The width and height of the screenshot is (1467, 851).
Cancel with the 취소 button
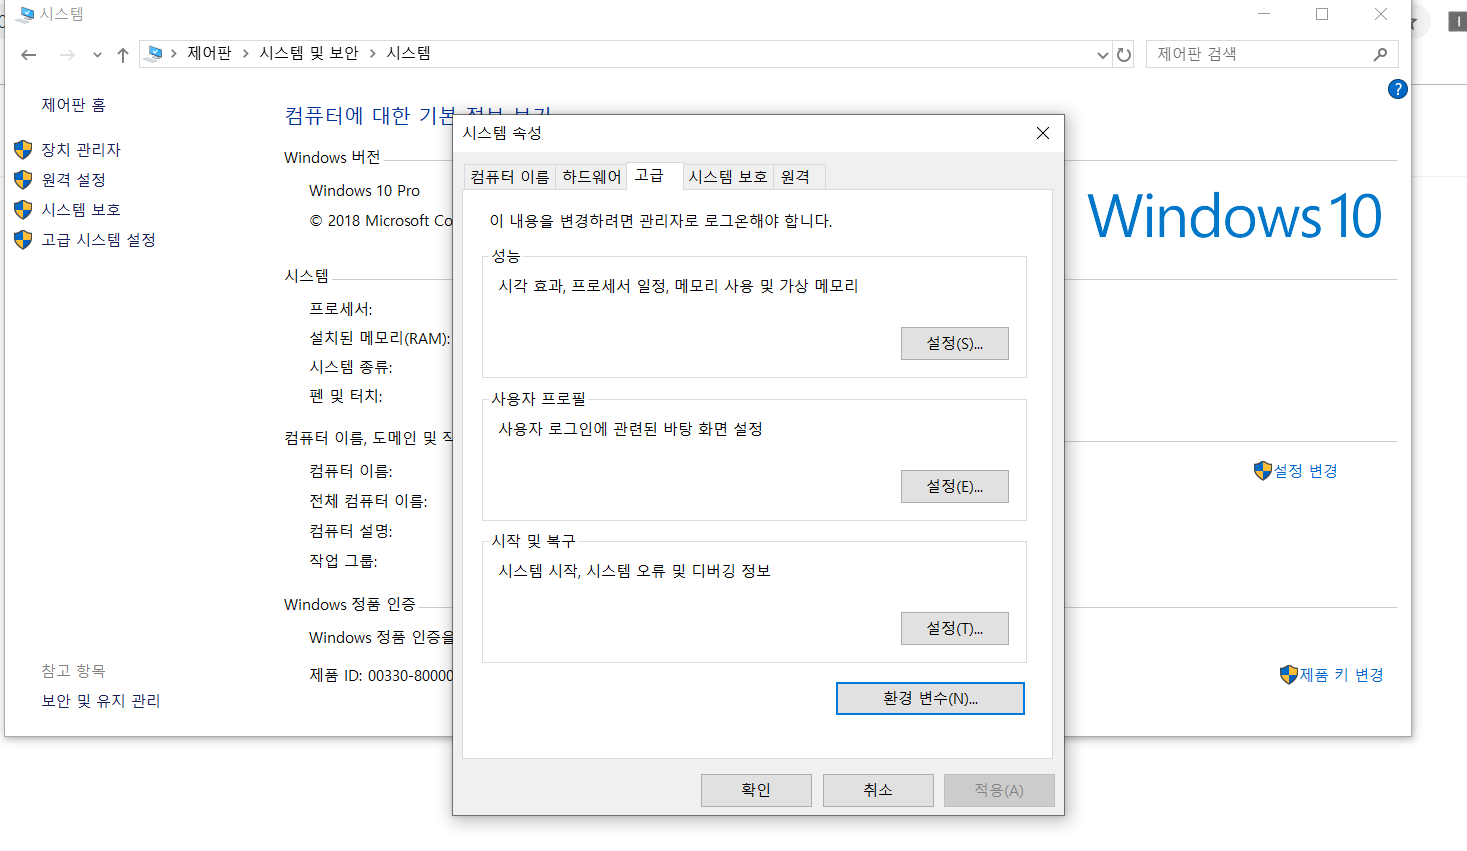point(878,790)
